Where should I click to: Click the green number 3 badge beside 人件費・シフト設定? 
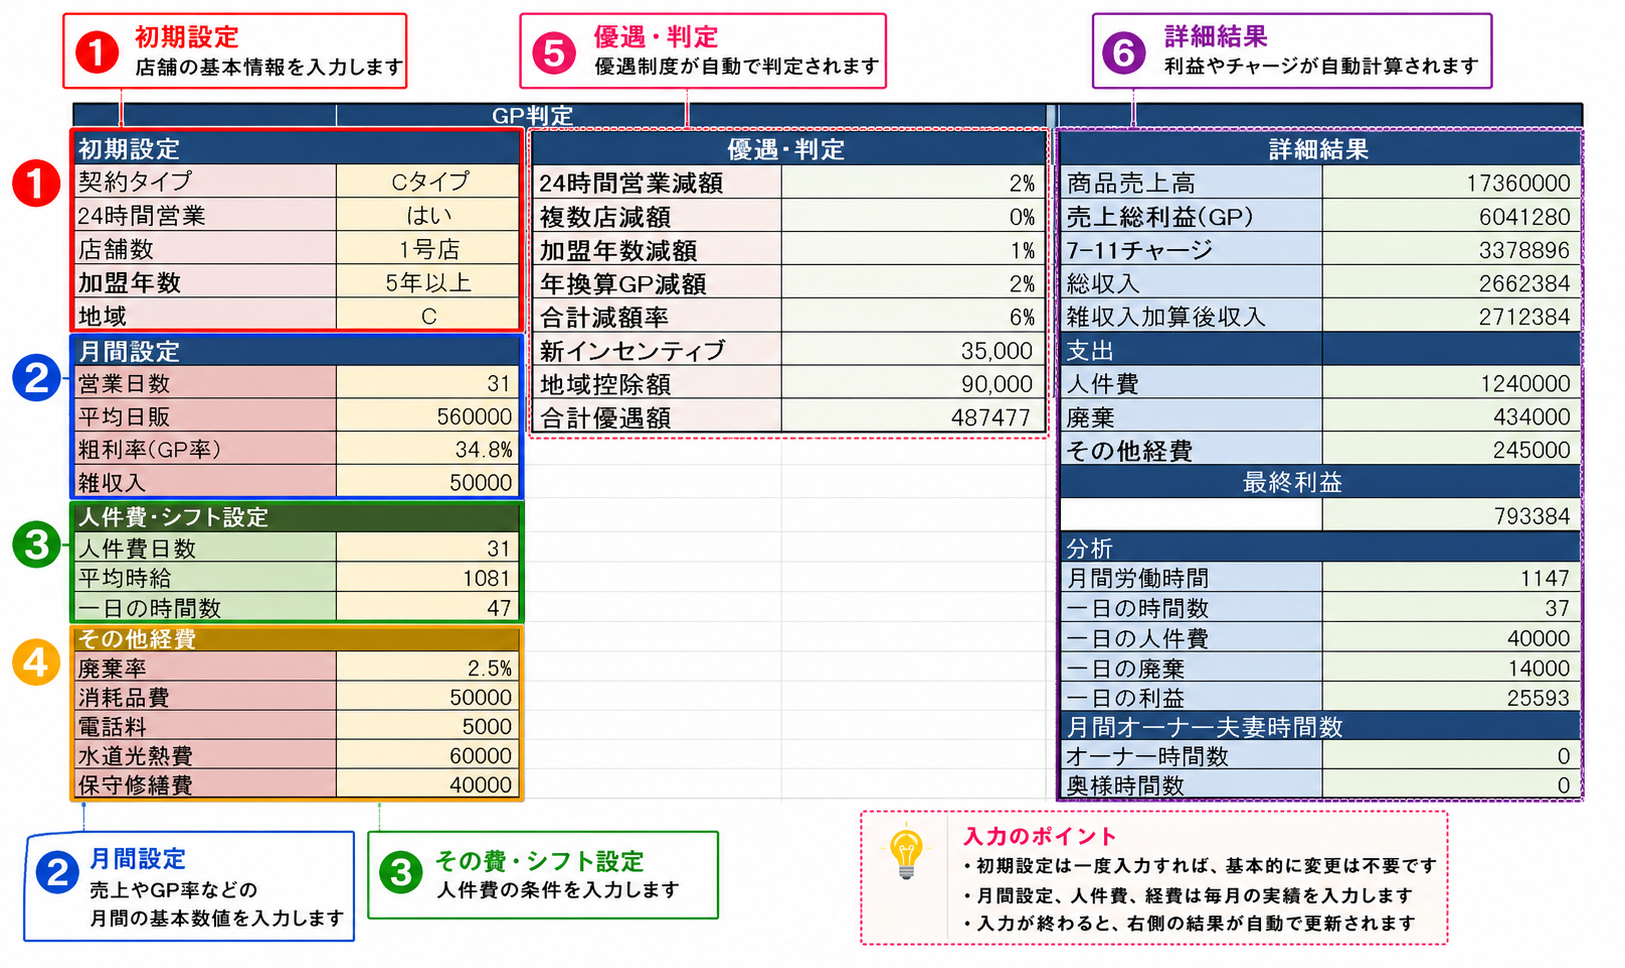pyautogui.click(x=36, y=545)
